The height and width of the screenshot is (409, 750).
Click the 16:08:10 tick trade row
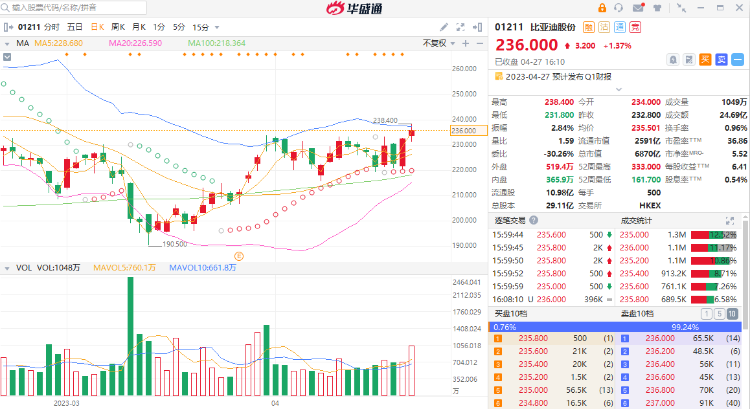[552, 299]
